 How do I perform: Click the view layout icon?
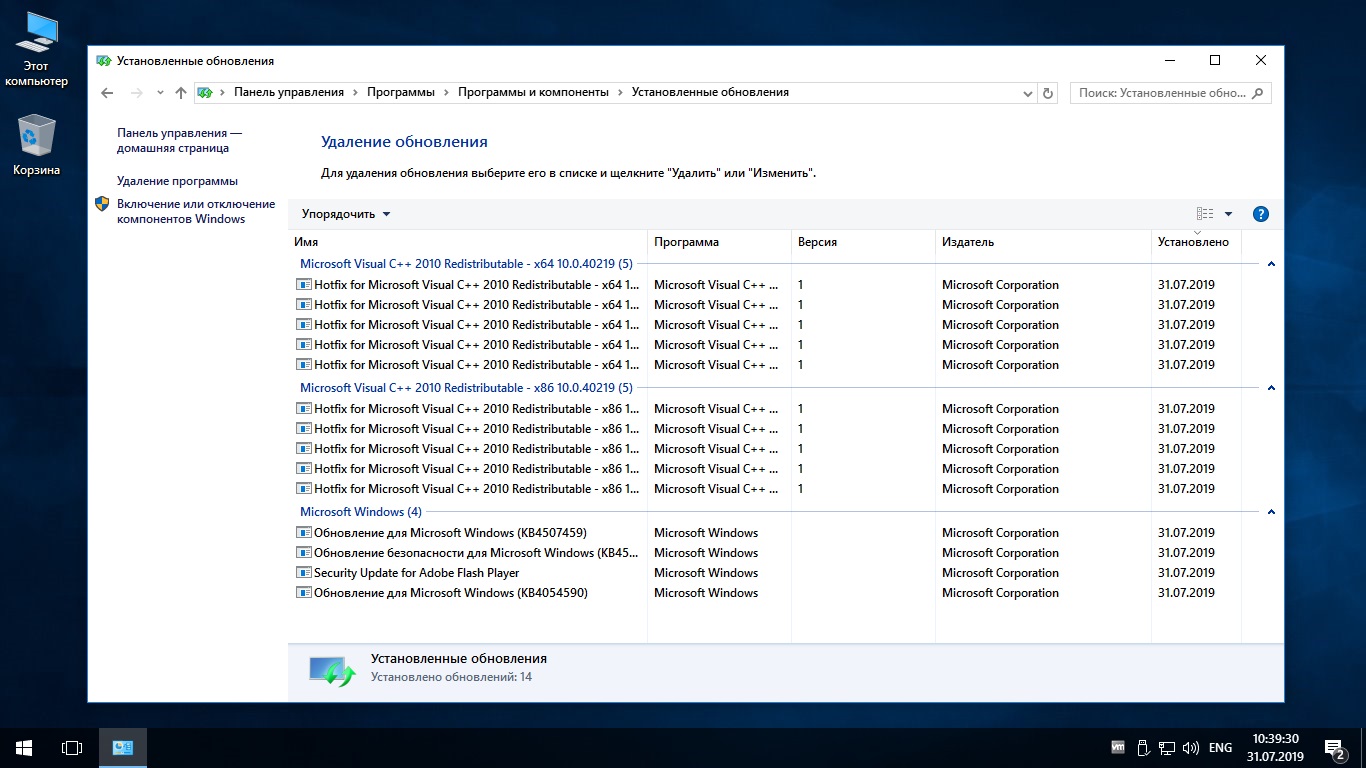1205,214
